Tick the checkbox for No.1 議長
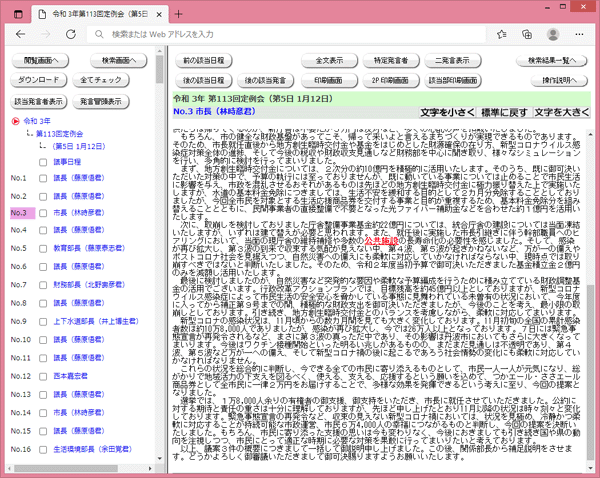This screenshot has height=478, width=600. [x=43, y=178]
